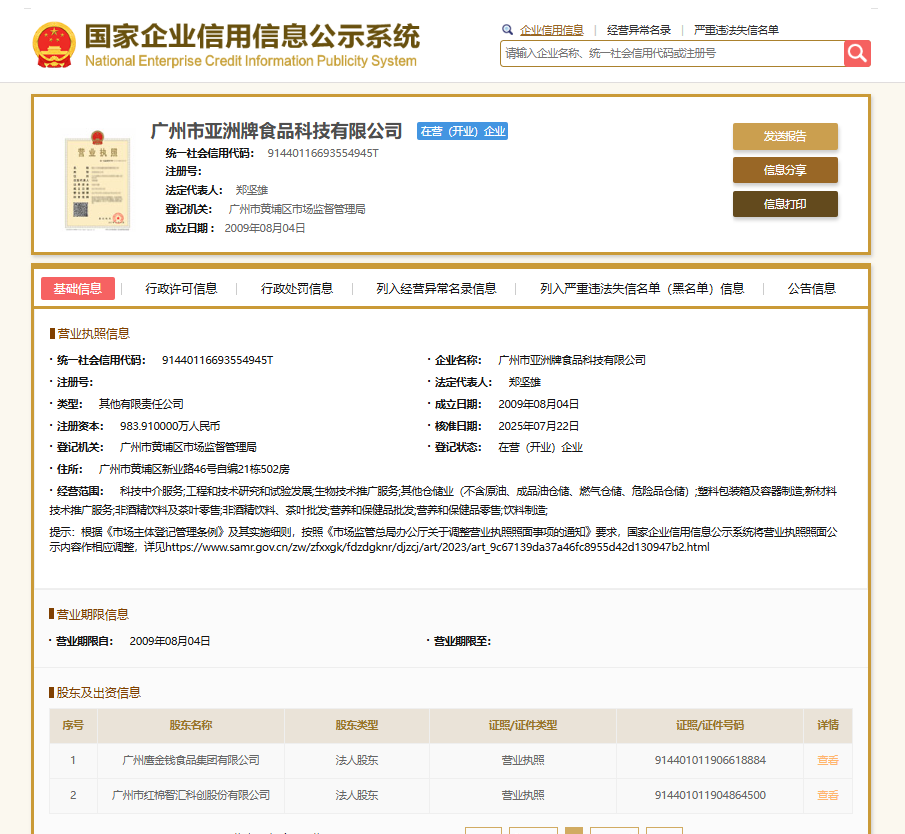View details for 广州市红棉智汇科创股份有限公司 shareholder

(828, 795)
